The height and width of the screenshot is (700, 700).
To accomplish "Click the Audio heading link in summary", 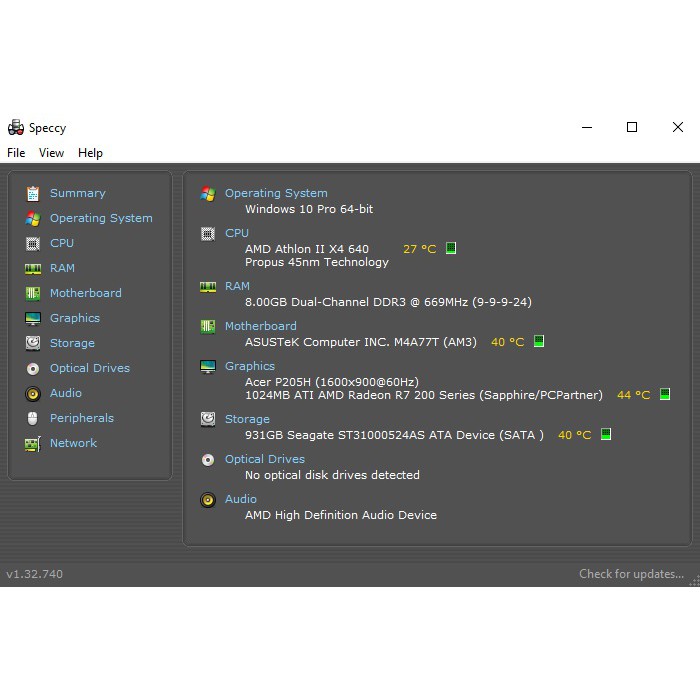I will [241, 499].
